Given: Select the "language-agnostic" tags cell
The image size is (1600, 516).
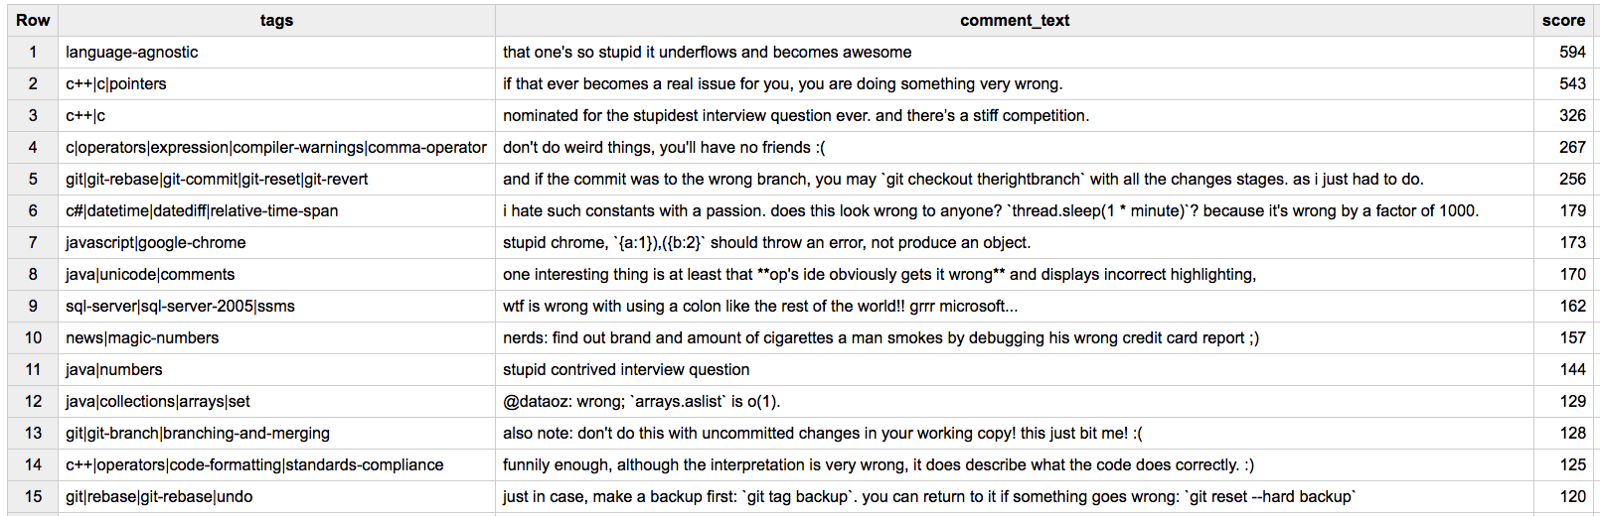Looking at the screenshot, I should (132, 52).
